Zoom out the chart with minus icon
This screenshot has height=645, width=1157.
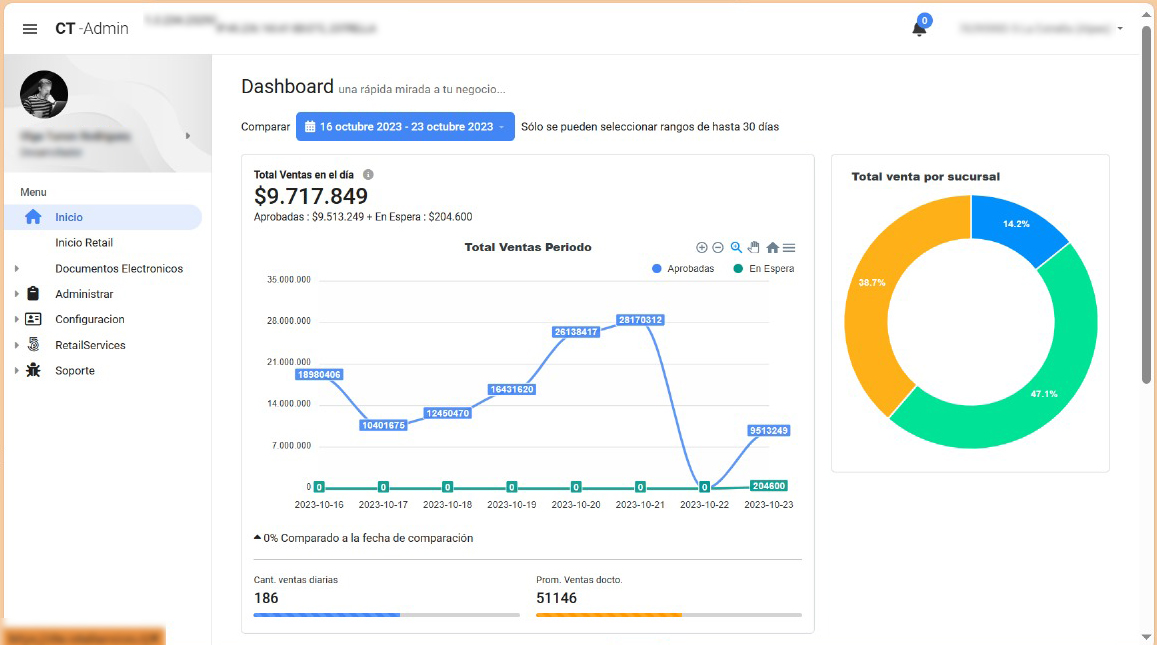click(718, 247)
